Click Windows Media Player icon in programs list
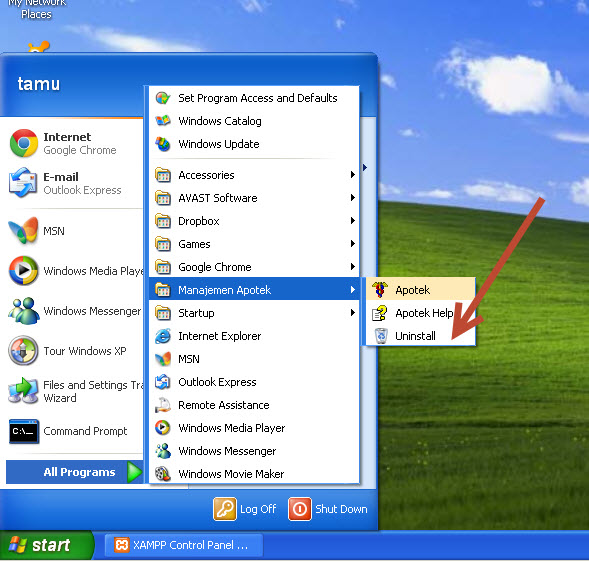This screenshot has height=562, width=589. pyautogui.click(x=163, y=428)
